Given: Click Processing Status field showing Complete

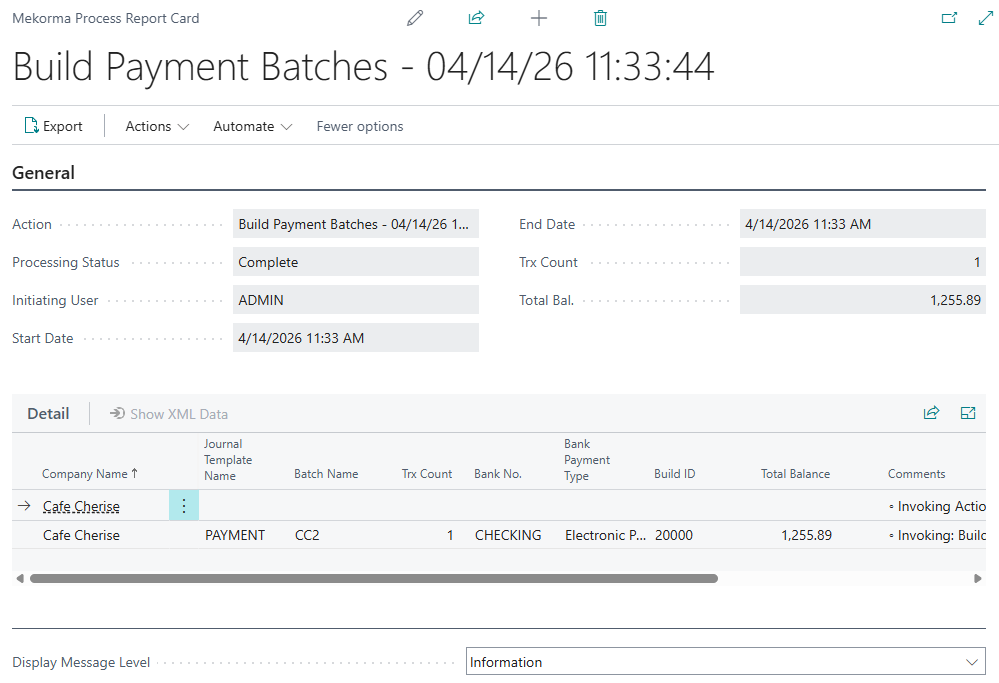Looking at the screenshot, I should coord(356,262).
